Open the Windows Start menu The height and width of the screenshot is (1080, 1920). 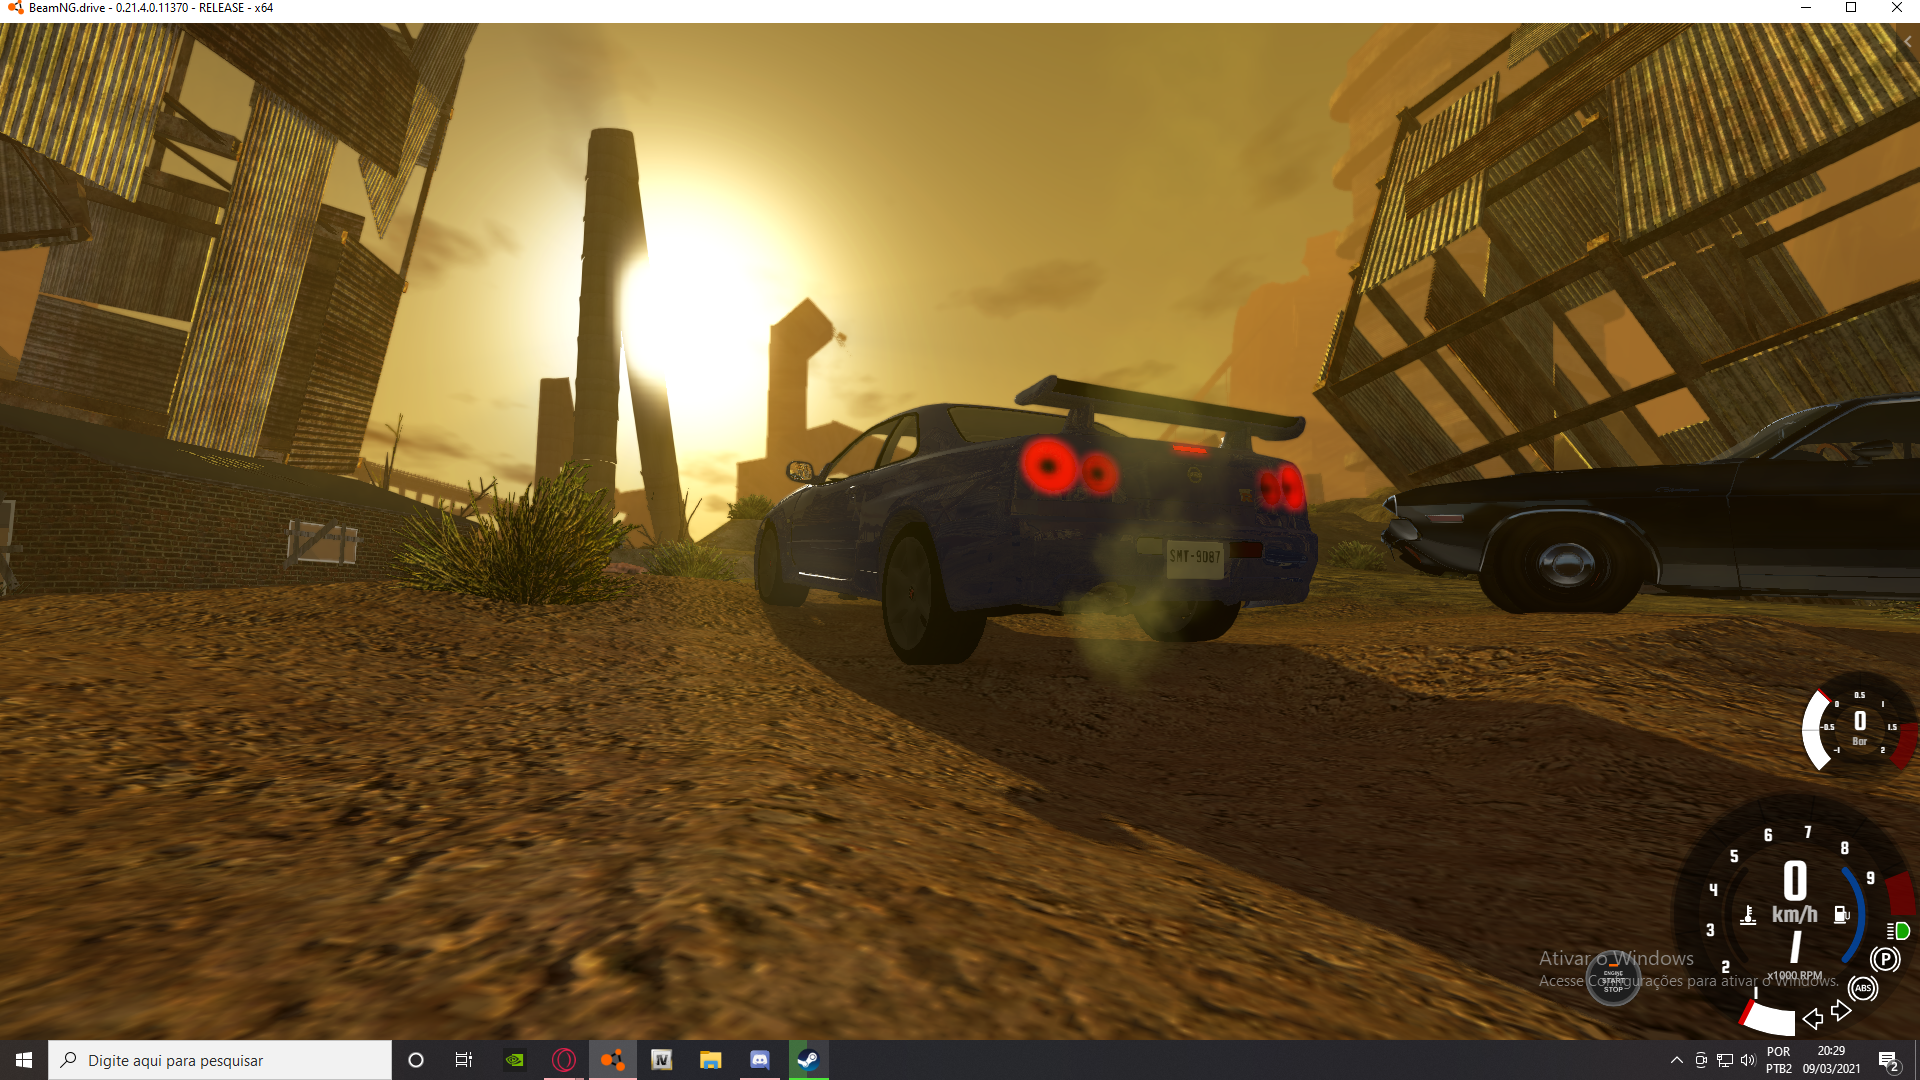(x=24, y=1060)
